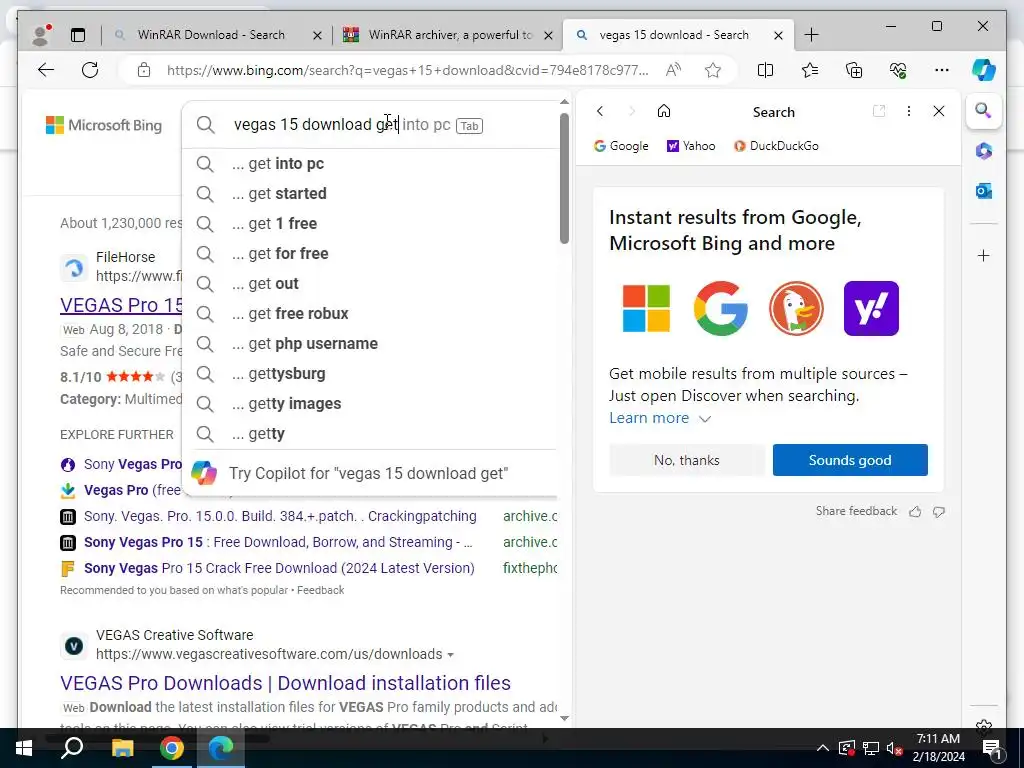Select Google engine in Search panel
Screen dimensions: 1024x768
point(621,146)
